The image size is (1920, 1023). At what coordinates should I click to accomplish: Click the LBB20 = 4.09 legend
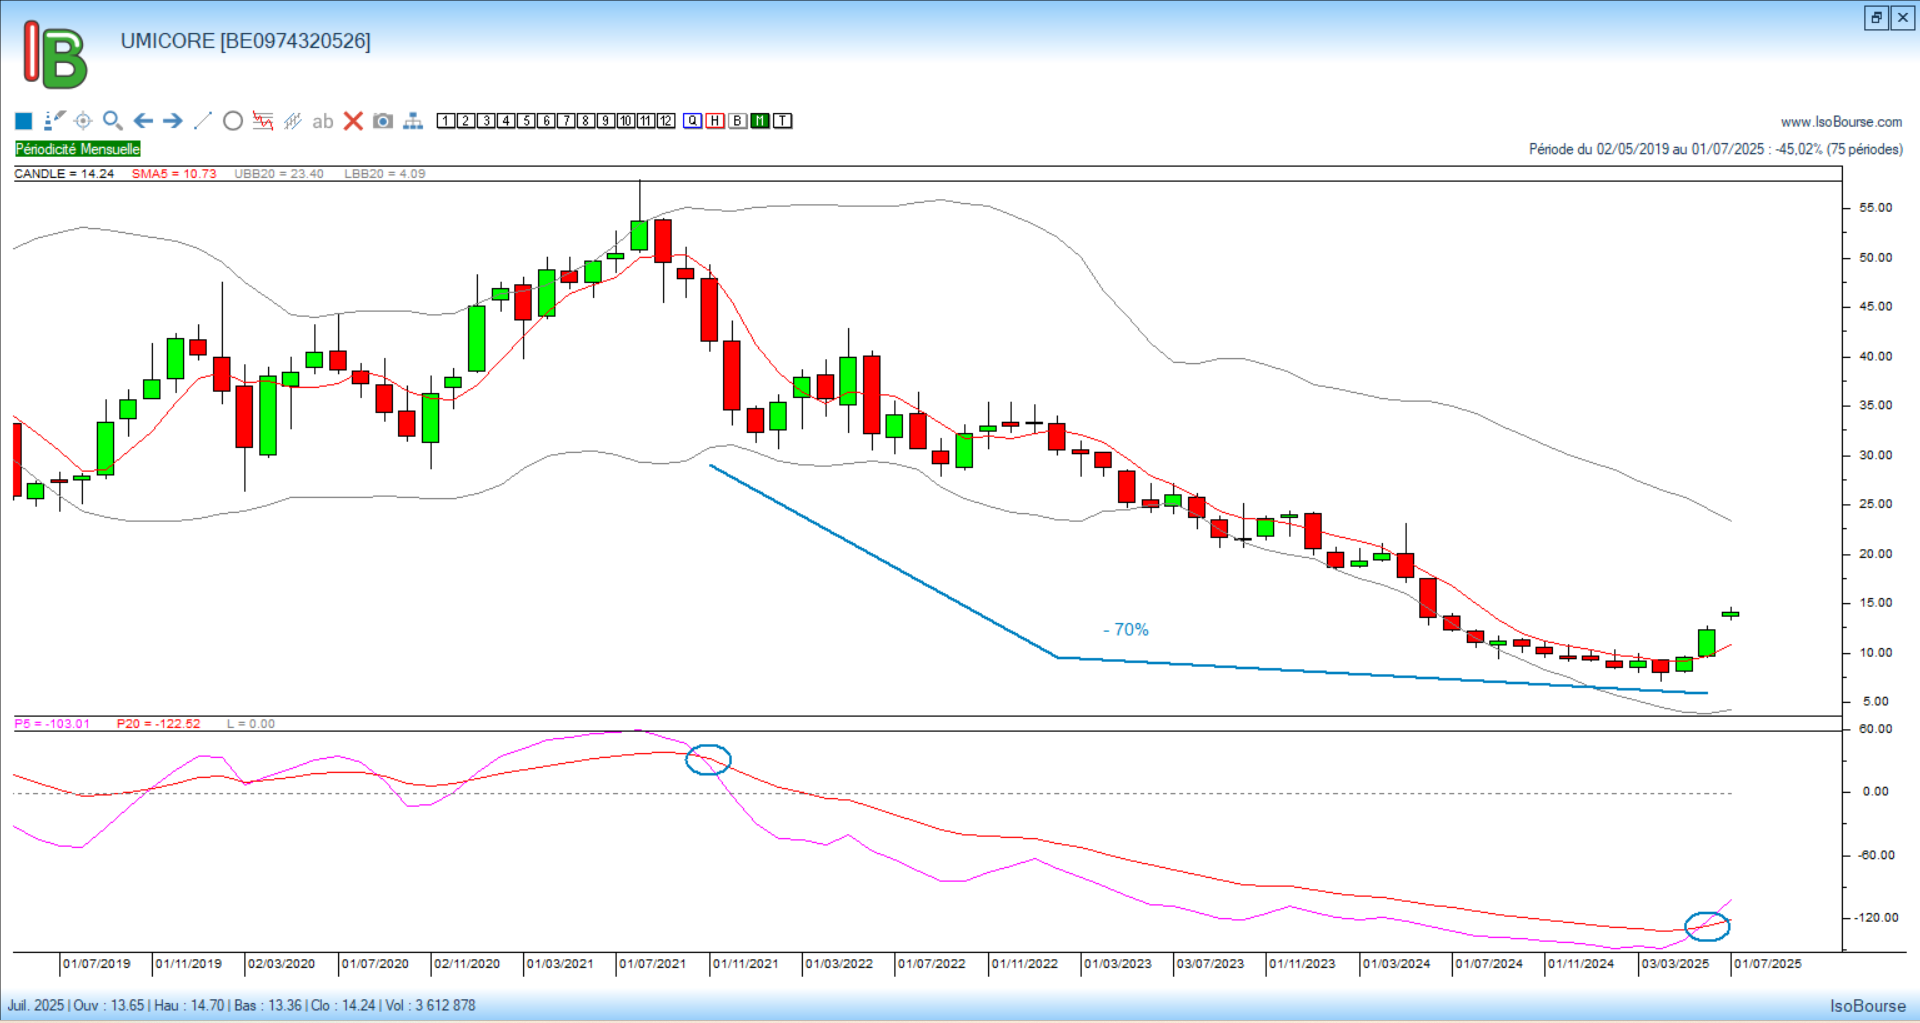click(385, 174)
